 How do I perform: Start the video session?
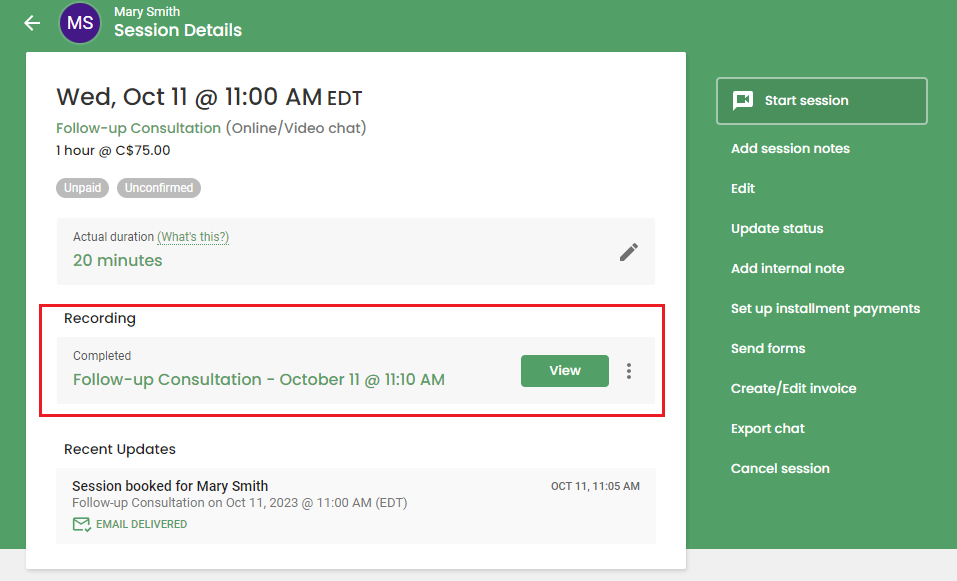(822, 101)
